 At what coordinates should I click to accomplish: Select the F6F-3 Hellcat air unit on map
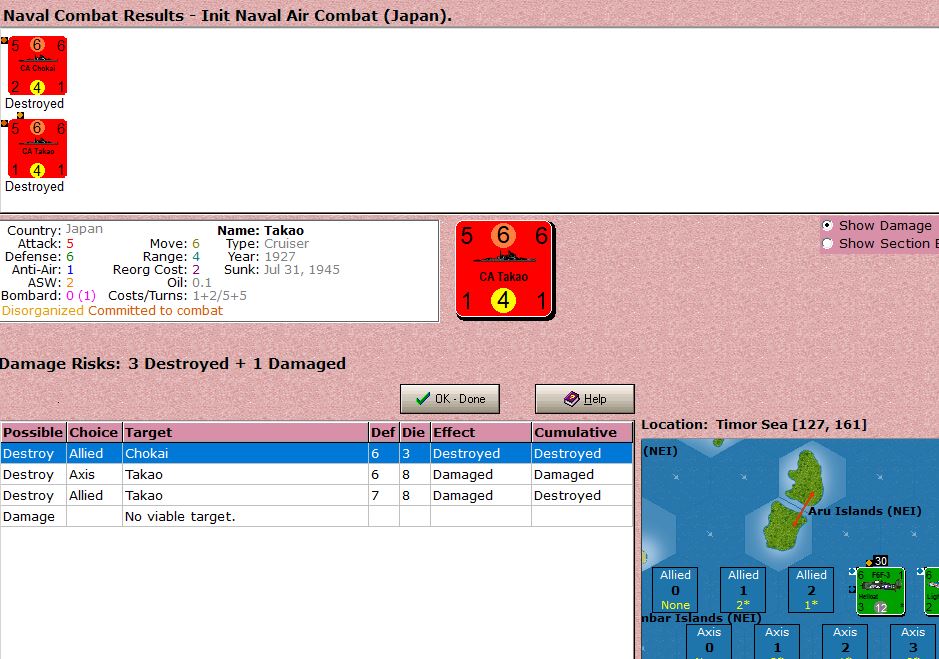tap(880, 591)
